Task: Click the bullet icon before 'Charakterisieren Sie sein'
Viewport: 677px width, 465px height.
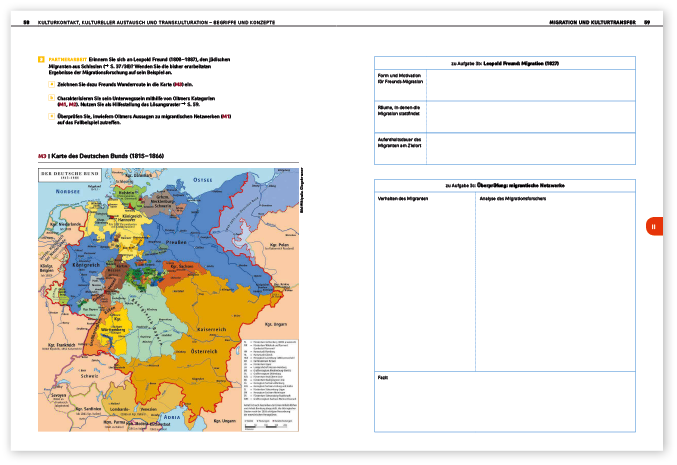Action: pos(50,99)
